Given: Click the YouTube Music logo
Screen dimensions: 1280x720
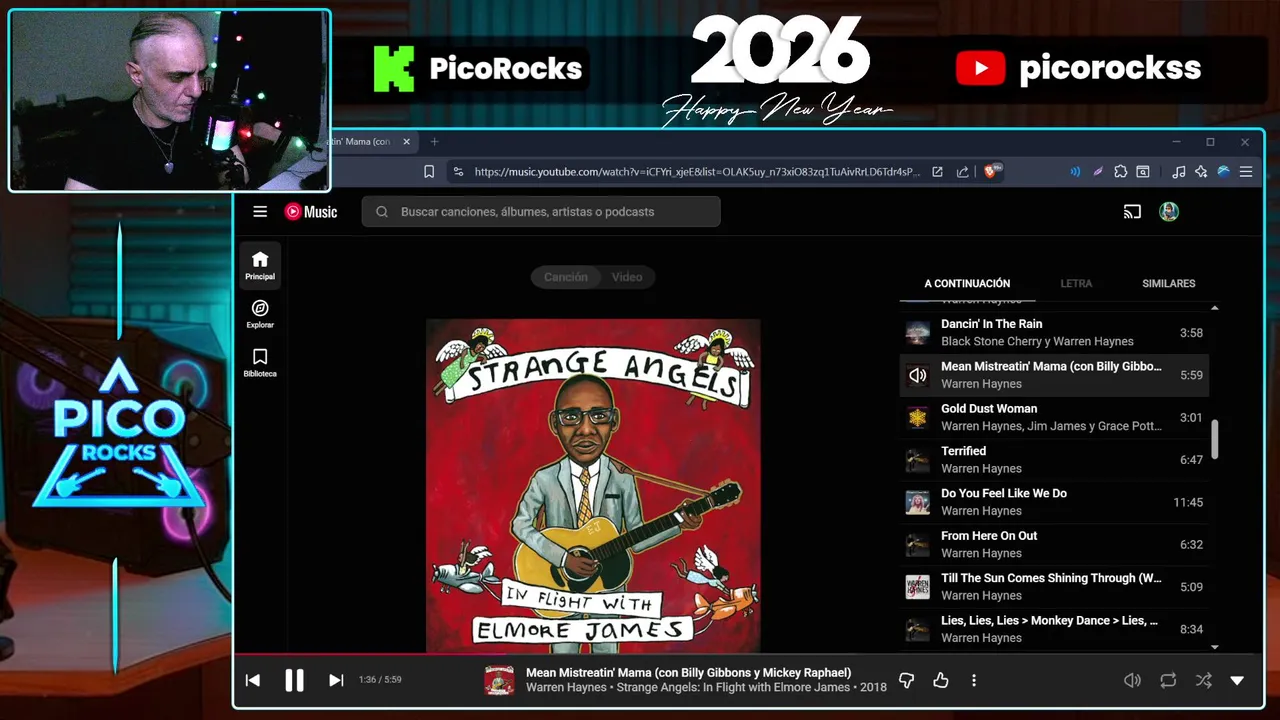Looking at the screenshot, I should click(x=311, y=212).
